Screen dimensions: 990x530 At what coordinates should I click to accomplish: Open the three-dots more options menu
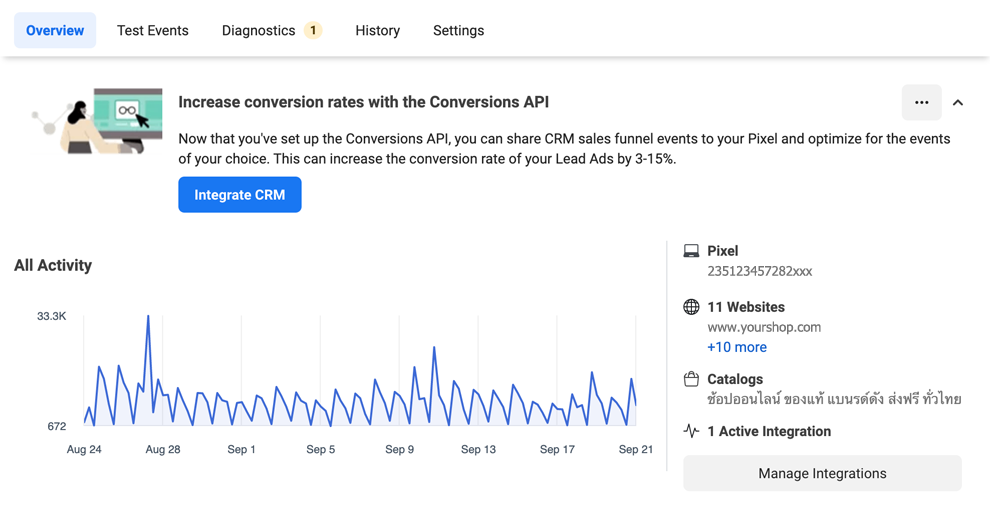(921, 102)
